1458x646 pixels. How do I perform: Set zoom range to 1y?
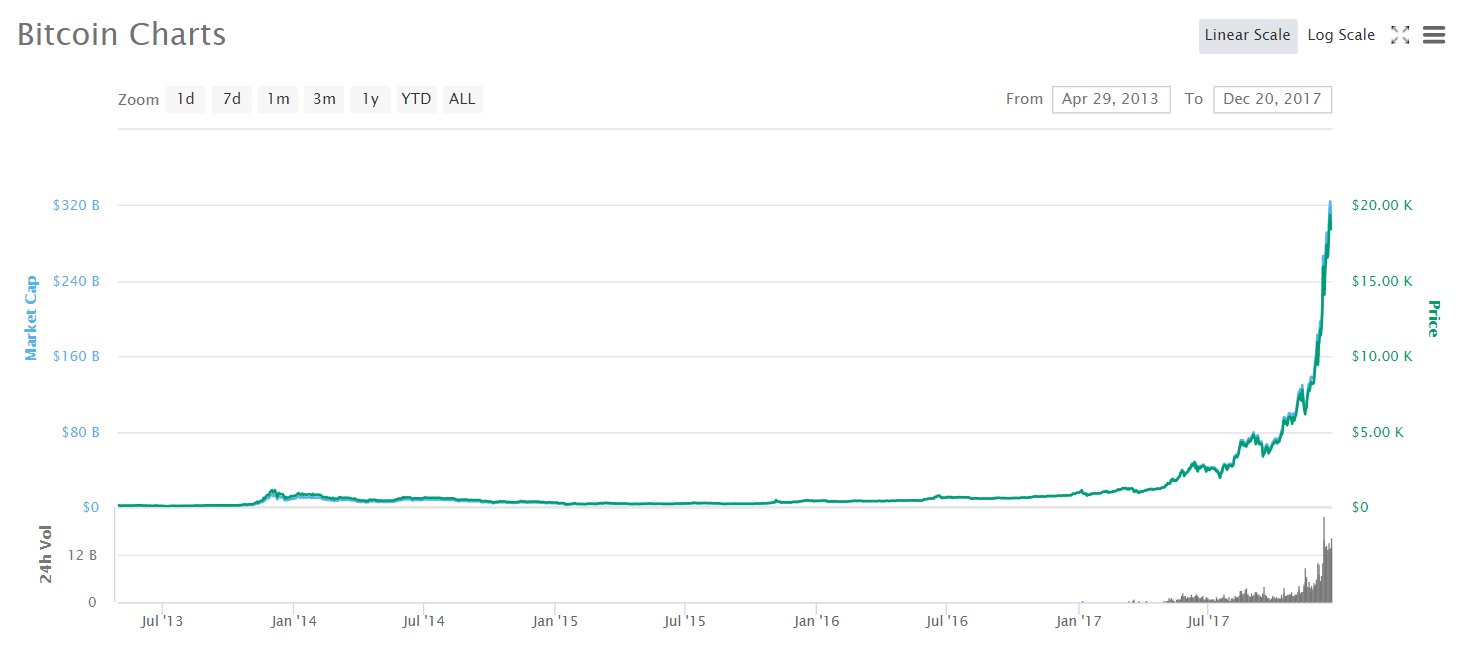pos(370,99)
